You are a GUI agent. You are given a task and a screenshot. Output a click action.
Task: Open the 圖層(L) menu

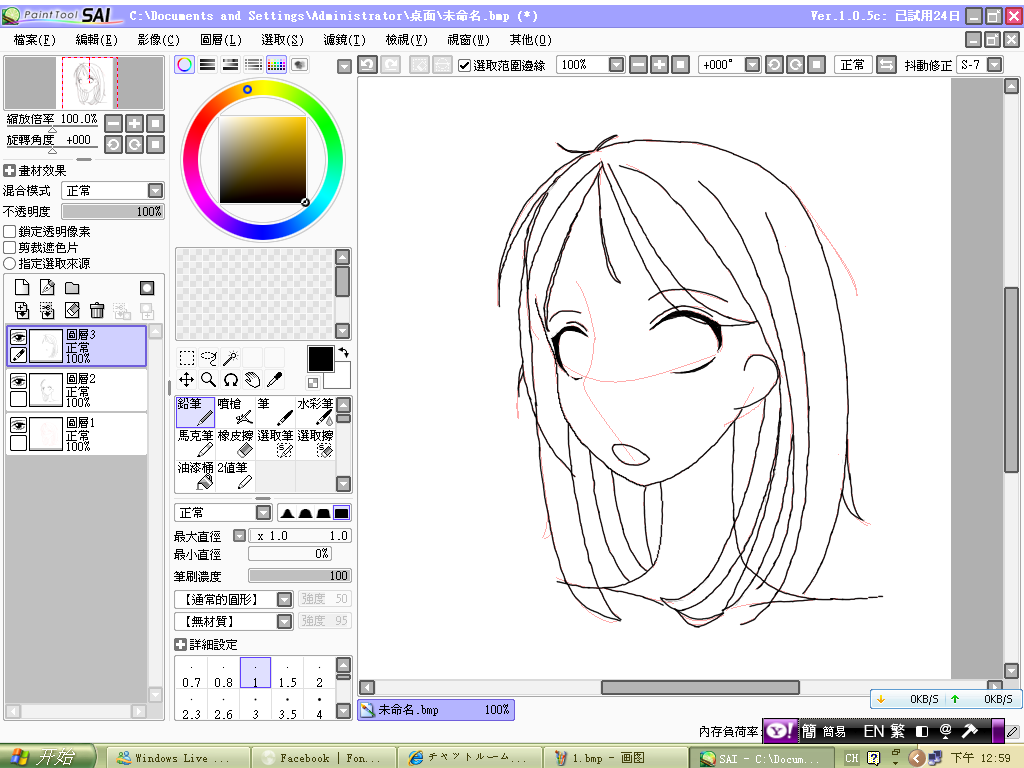click(x=221, y=40)
